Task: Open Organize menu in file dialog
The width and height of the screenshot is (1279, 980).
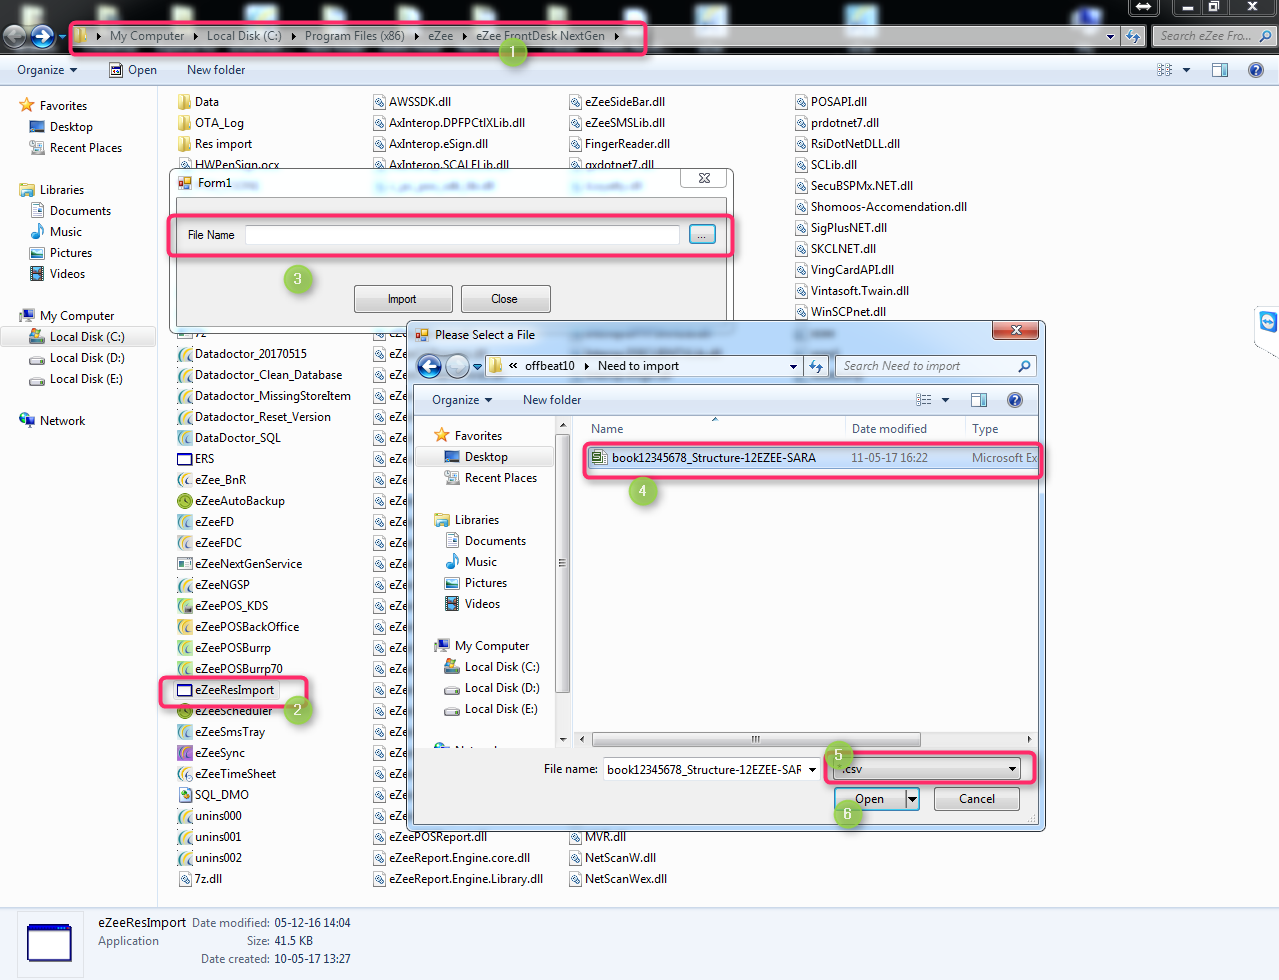Action: [462, 400]
